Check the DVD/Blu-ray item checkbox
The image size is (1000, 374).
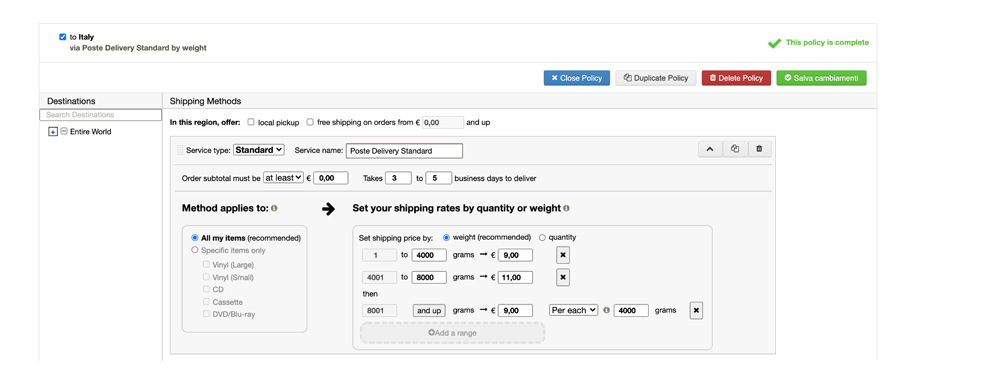tap(206, 314)
